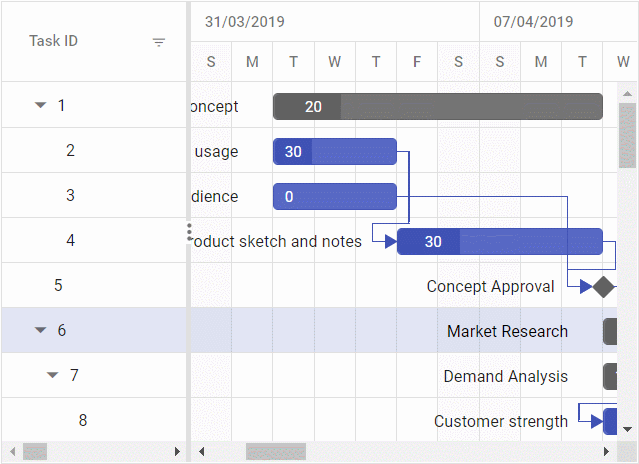Open the Task ID column filter menu

pos(159,42)
